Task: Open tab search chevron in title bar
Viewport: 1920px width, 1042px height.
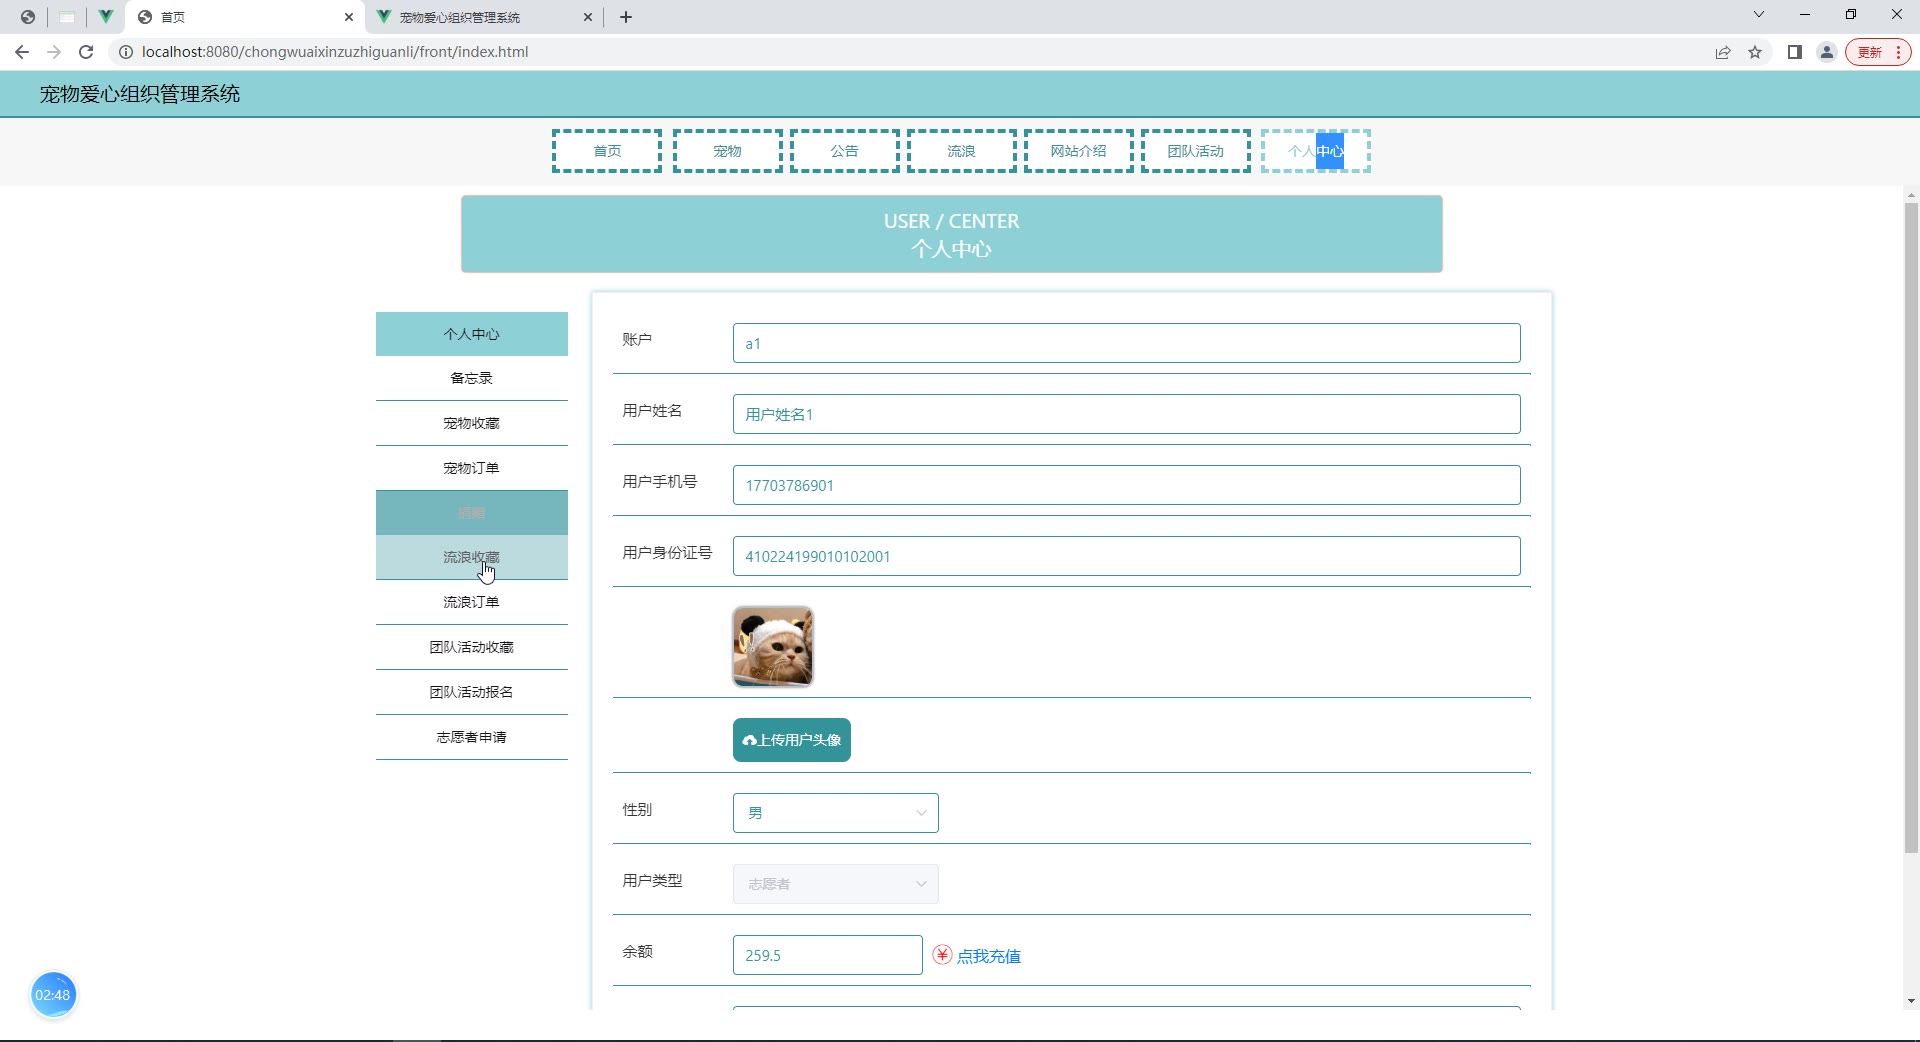Action: coord(1759,15)
